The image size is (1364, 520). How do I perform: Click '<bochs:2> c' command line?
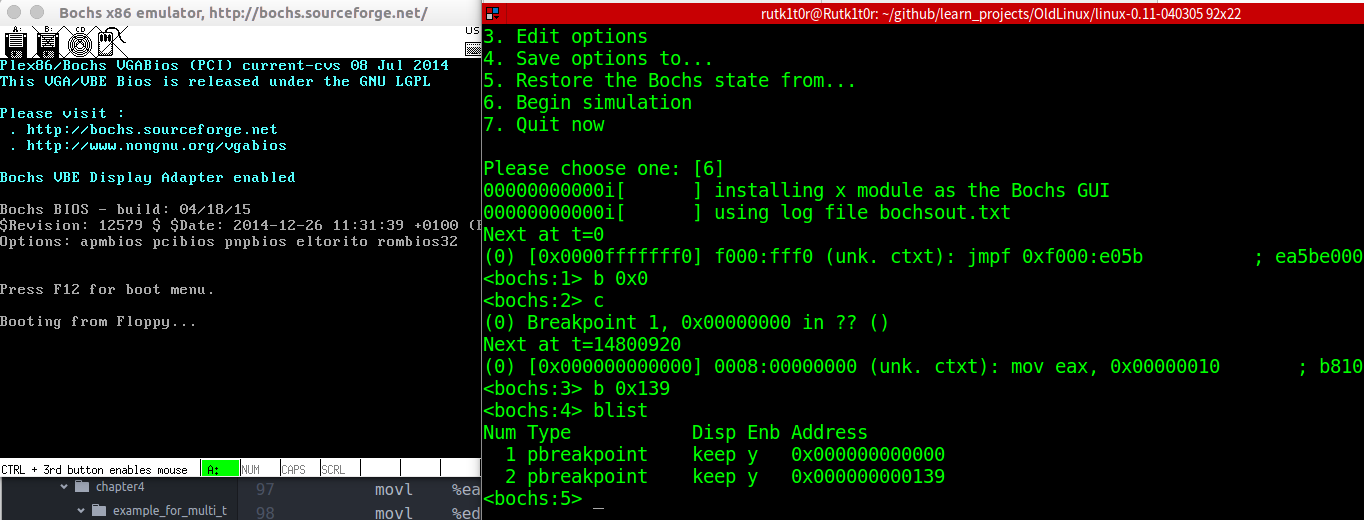coord(543,300)
